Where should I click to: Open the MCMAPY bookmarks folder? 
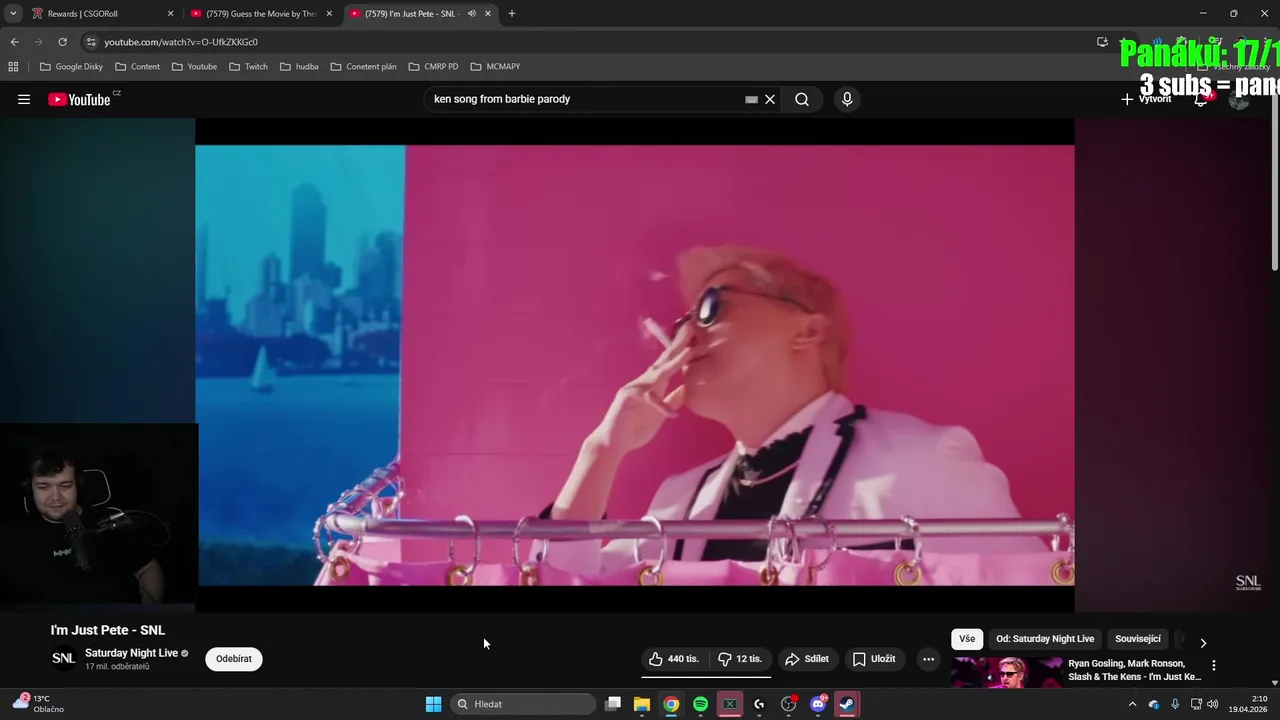495,67
